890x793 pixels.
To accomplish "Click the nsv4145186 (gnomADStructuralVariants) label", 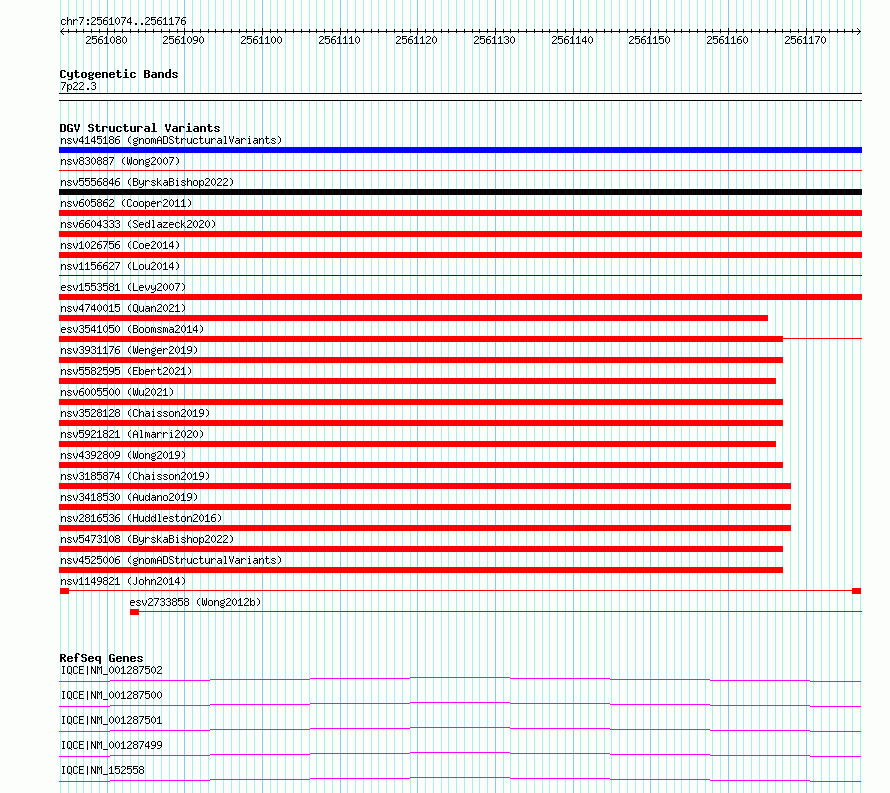I will (171, 140).
